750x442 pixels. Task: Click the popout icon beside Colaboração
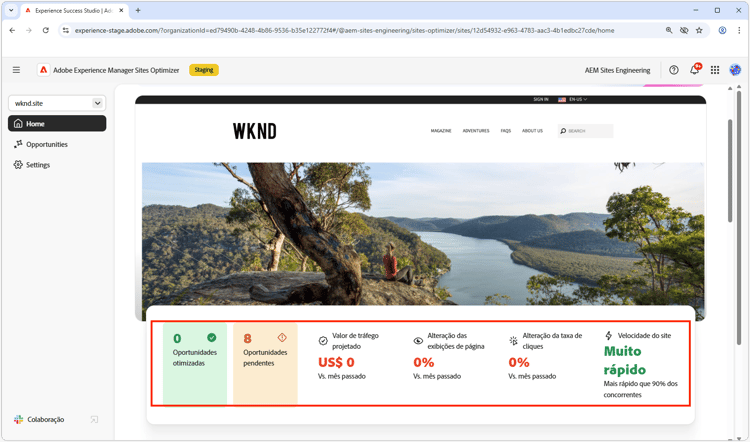(94, 420)
